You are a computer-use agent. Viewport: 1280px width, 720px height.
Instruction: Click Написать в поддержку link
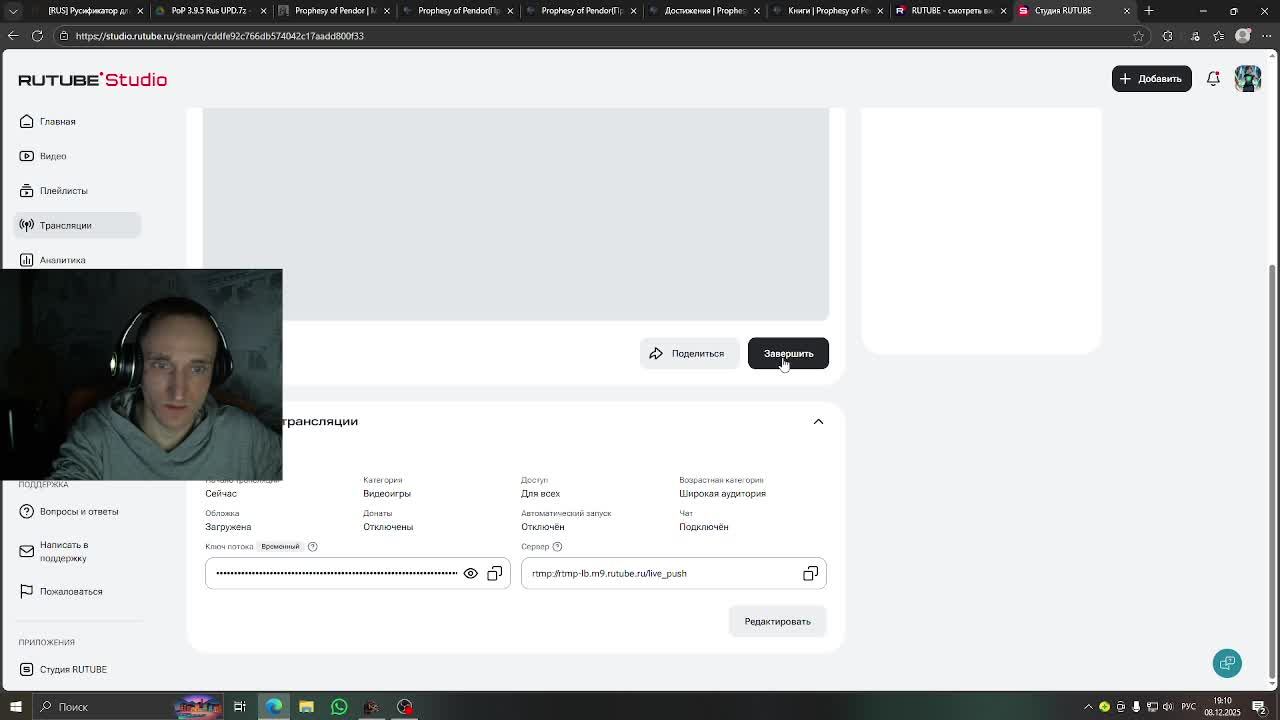(78, 551)
